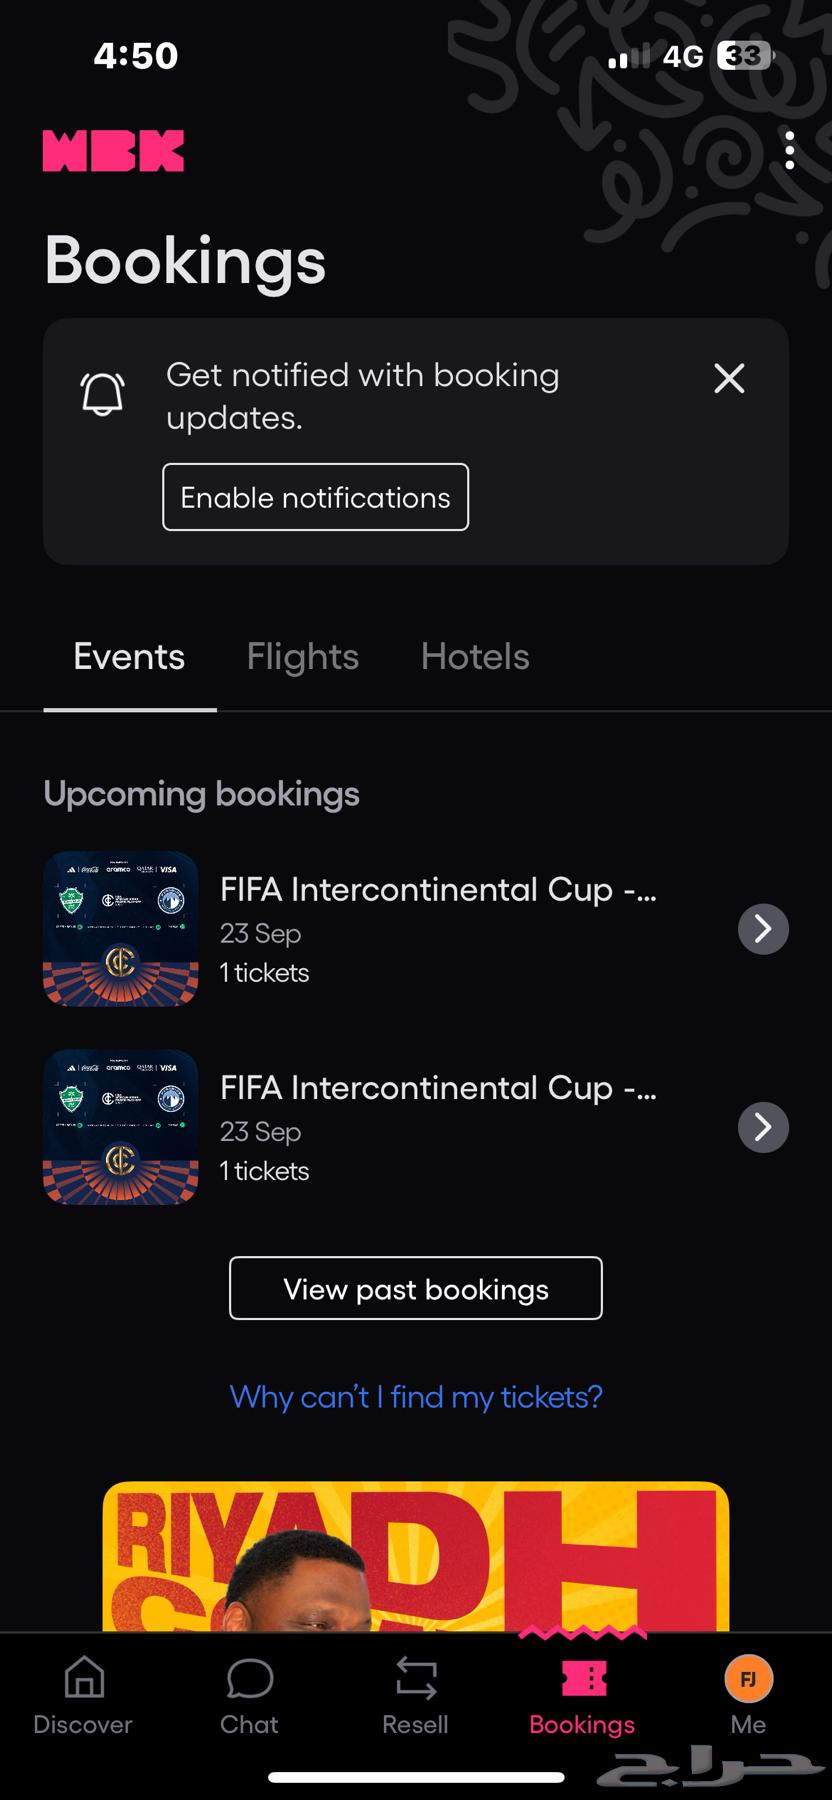Tap the notification bell icon
832x1800 pixels.
(x=102, y=394)
